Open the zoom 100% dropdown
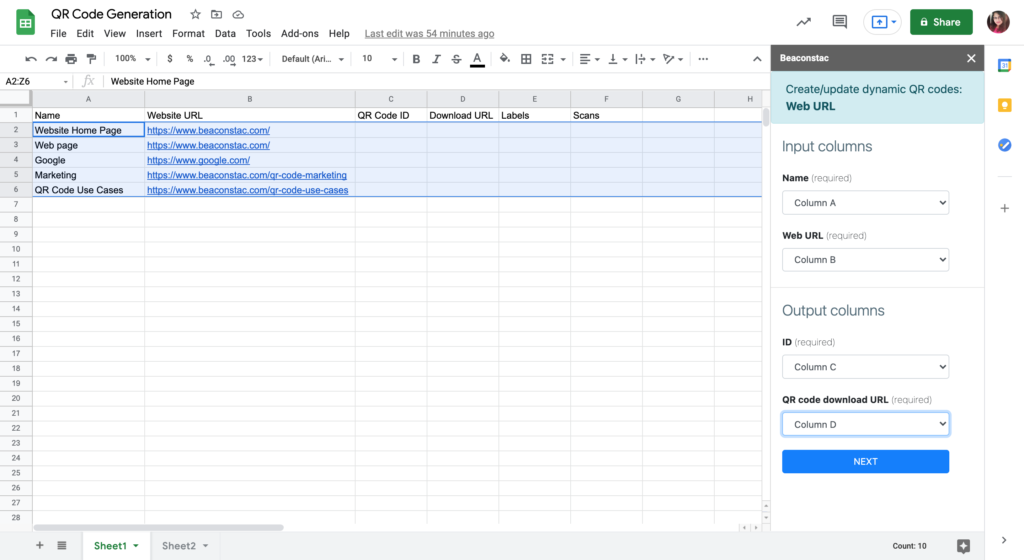Viewport: 1024px width, 560px height. point(133,59)
